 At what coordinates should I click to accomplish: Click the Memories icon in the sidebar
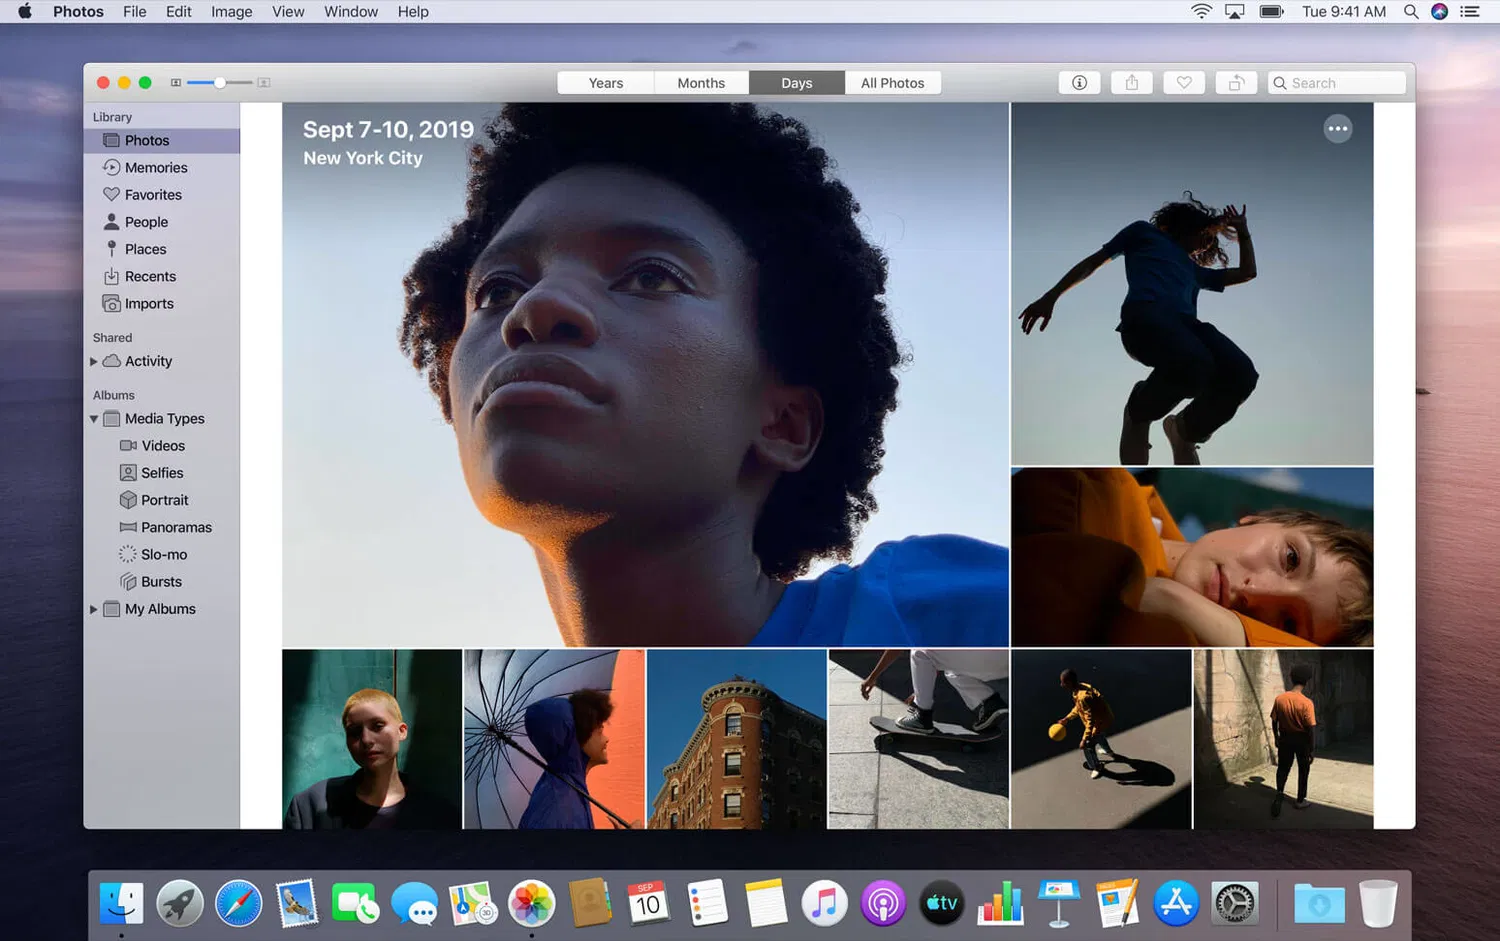point(112,168)
